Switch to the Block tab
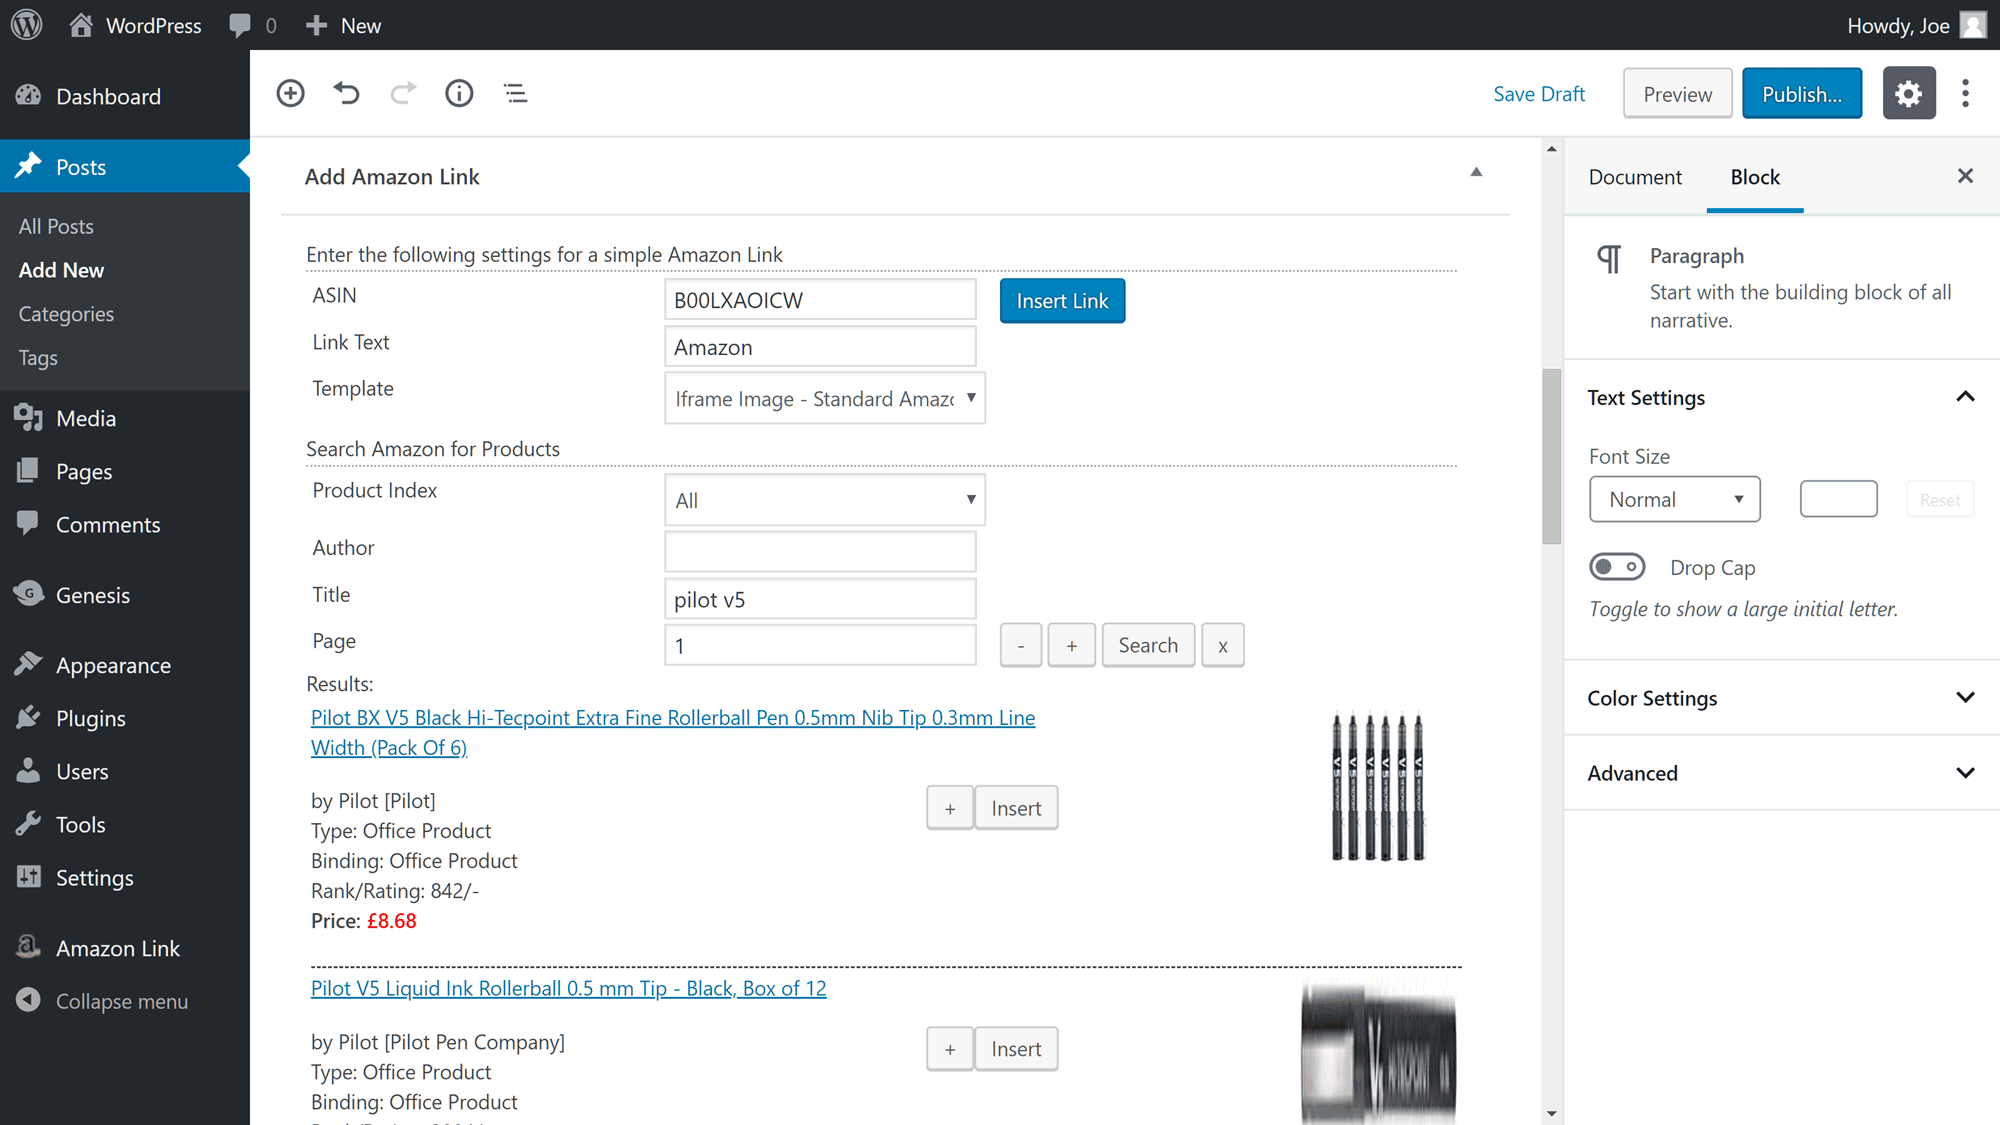The image size is (2000, 1125). pos(1755,176)
